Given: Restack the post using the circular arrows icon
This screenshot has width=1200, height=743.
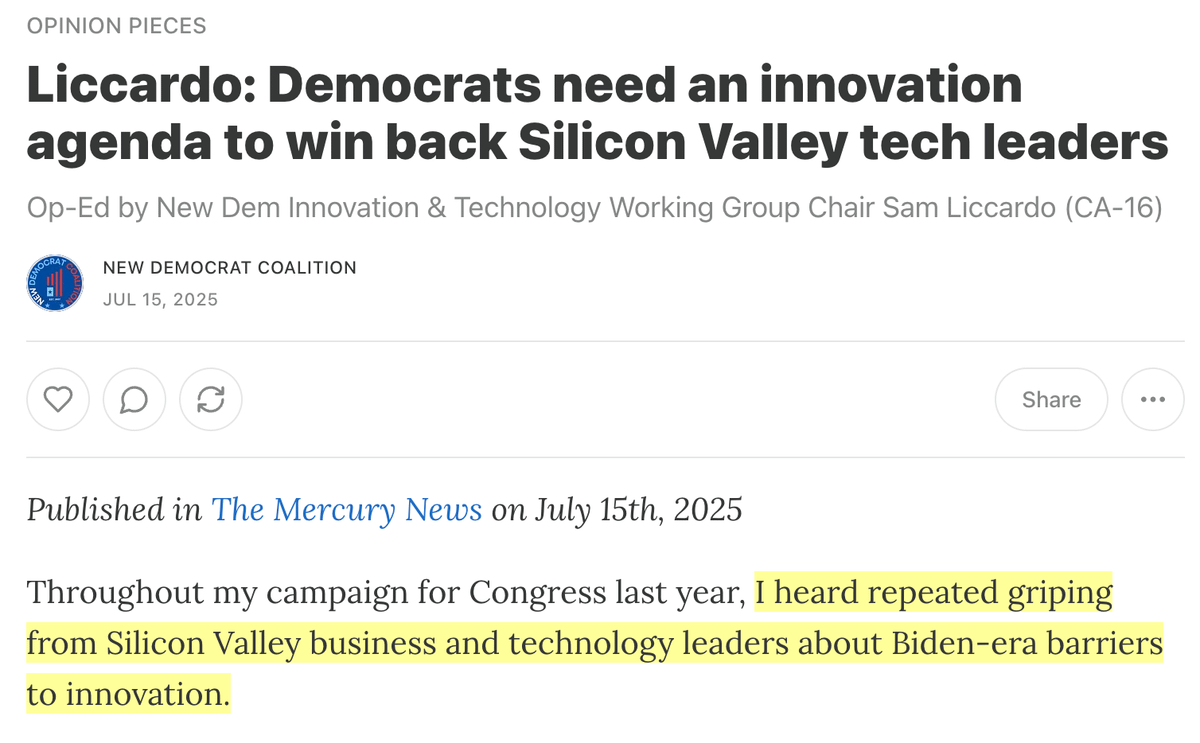Looking at the screenshot, I should pyautogui.click(x=211, y=399).
